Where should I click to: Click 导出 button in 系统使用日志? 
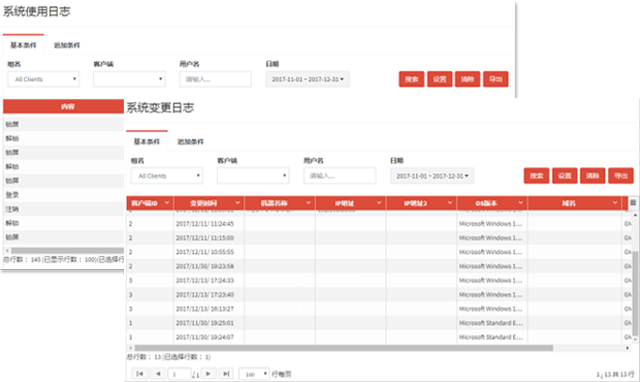point(496,79)
